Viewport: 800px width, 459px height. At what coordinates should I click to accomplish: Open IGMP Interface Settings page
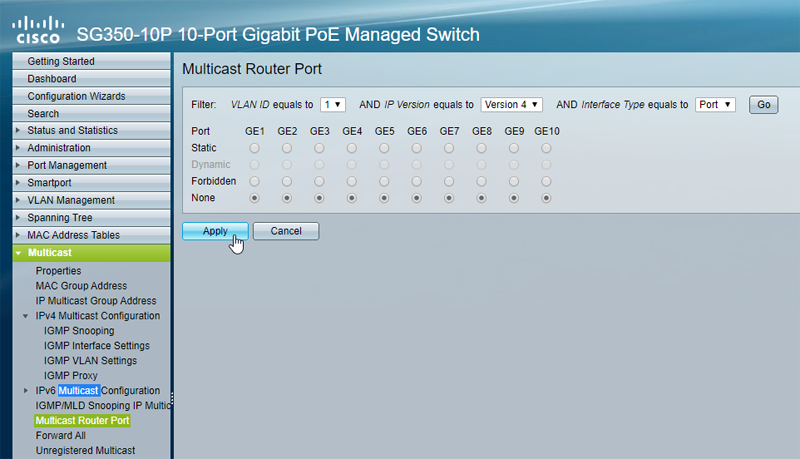tap(97, 346)
